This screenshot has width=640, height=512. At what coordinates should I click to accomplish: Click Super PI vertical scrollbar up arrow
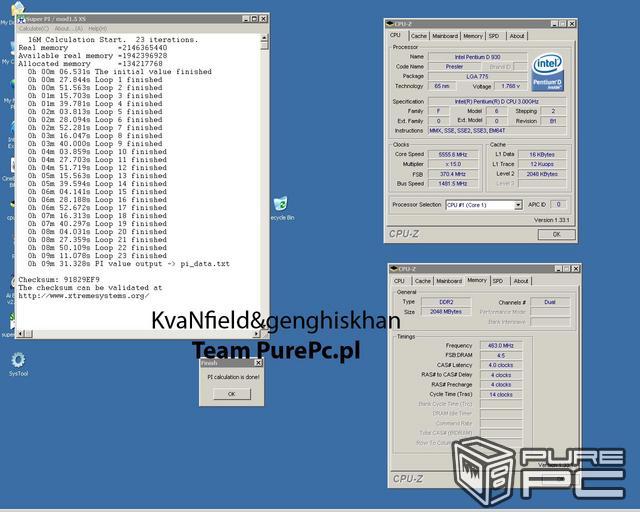point(264,38)
